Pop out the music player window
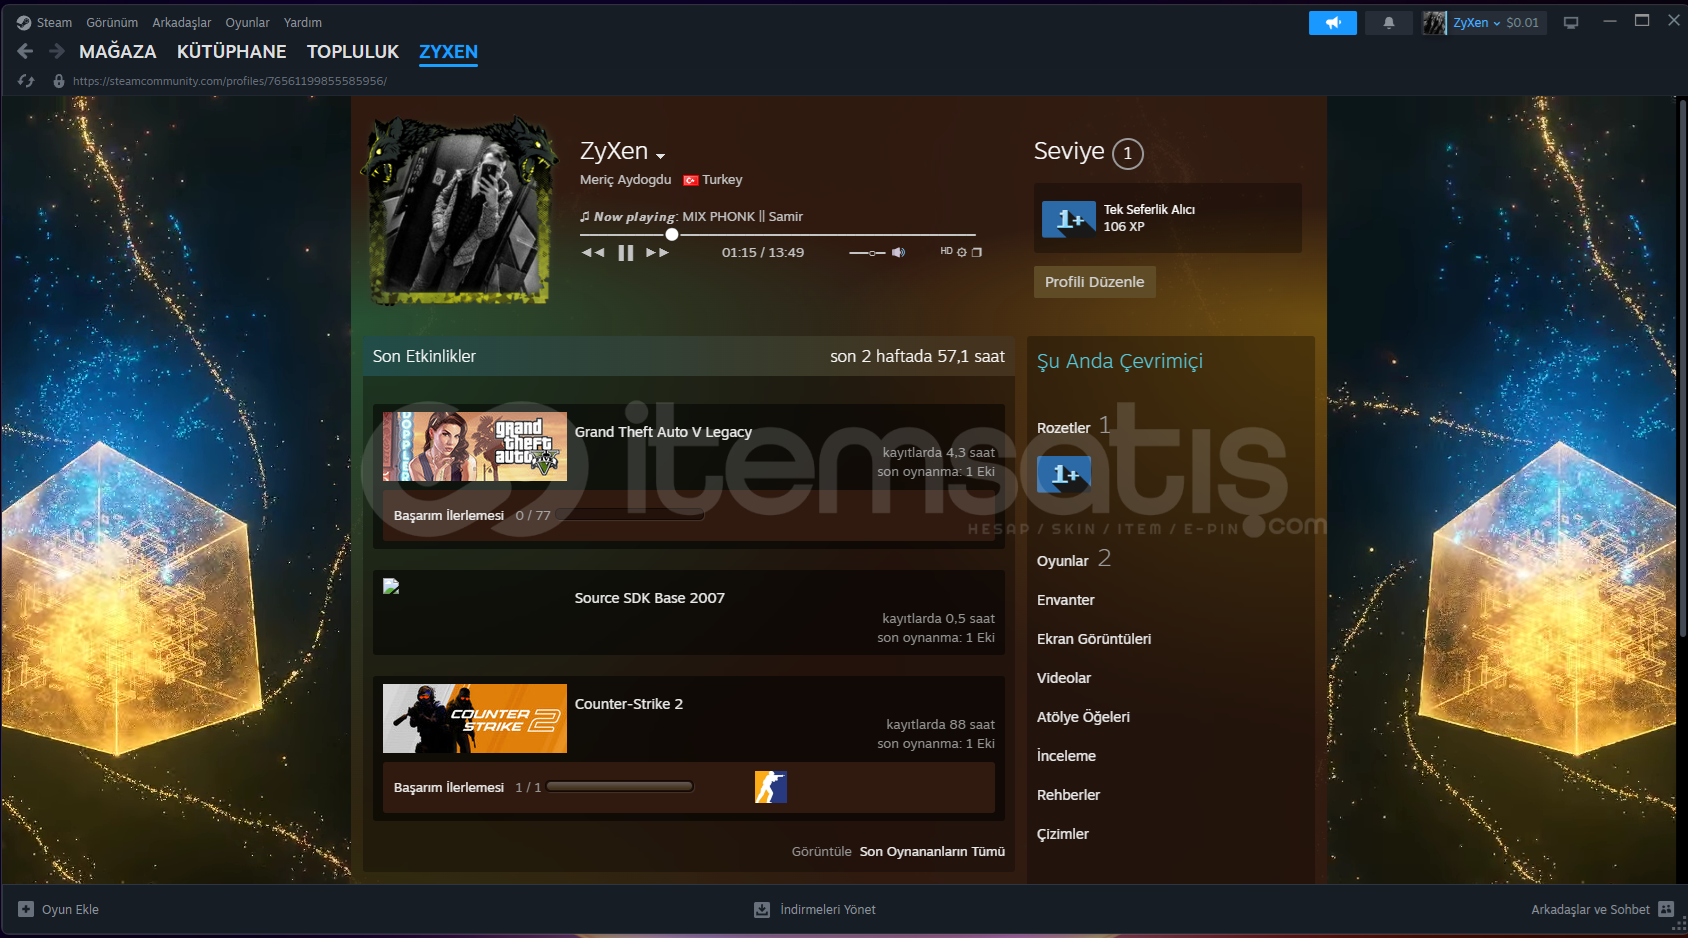This screenshot has width=1688, height=938. 977,252
